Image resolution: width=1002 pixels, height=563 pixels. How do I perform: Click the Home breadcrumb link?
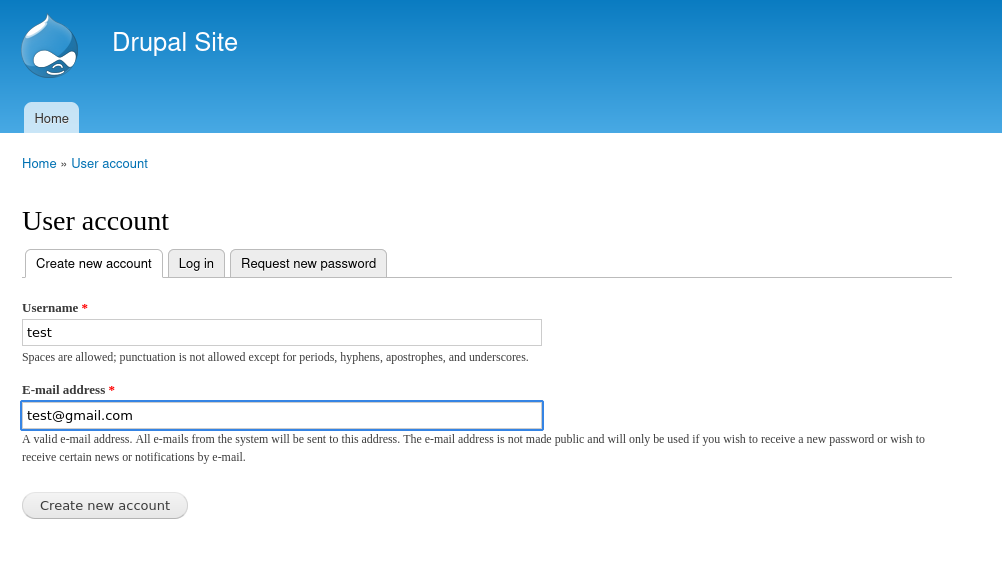(x=39, y=164)
